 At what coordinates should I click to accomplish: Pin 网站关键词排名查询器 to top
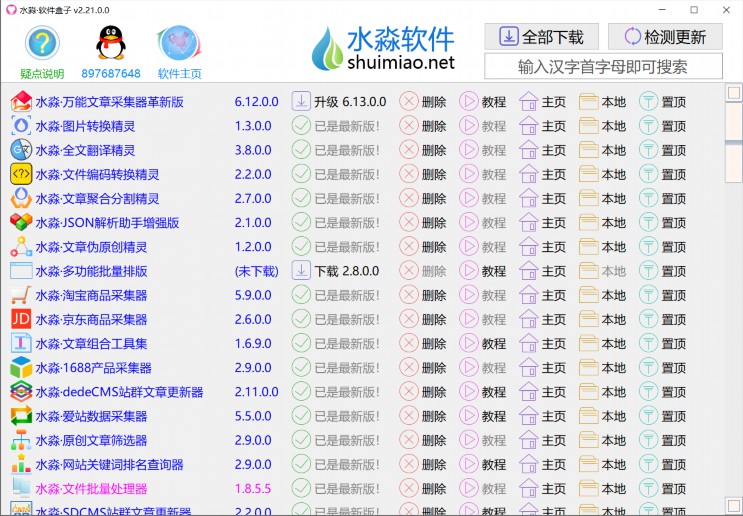(662, 464)
